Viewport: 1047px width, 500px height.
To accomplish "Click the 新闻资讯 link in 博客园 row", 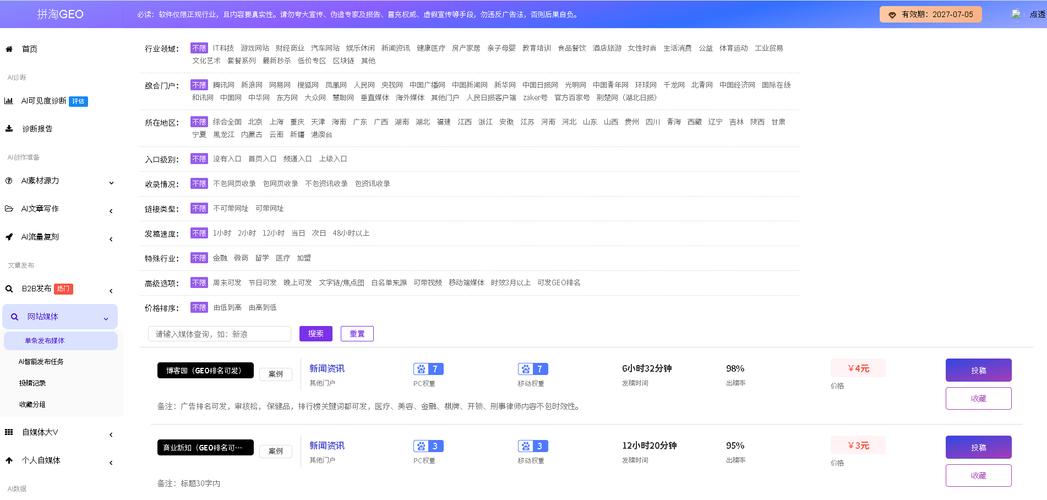I will pos(327,368).
